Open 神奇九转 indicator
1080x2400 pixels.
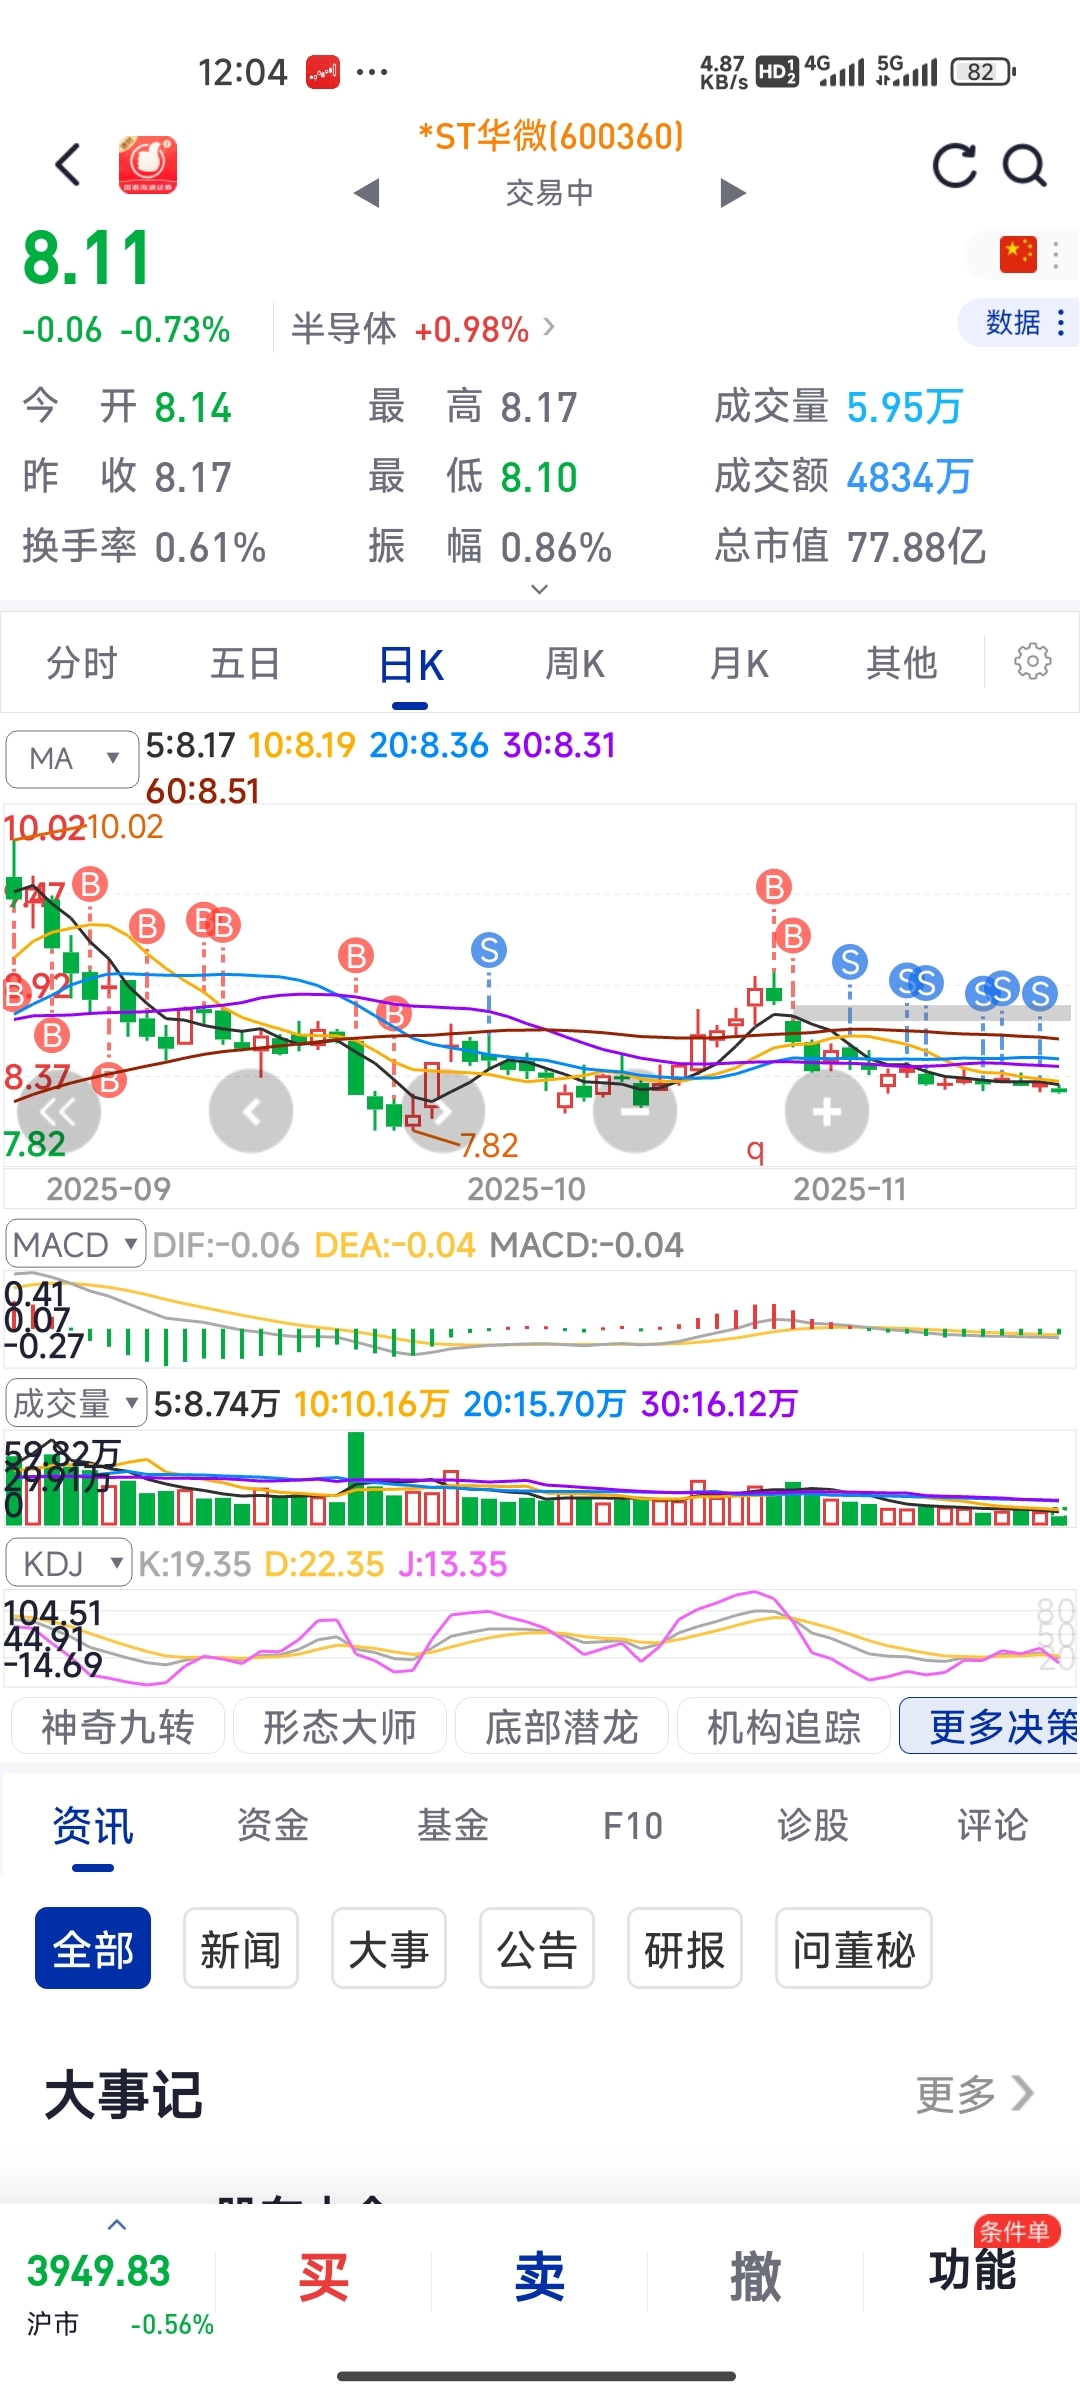click(118, 1726)
